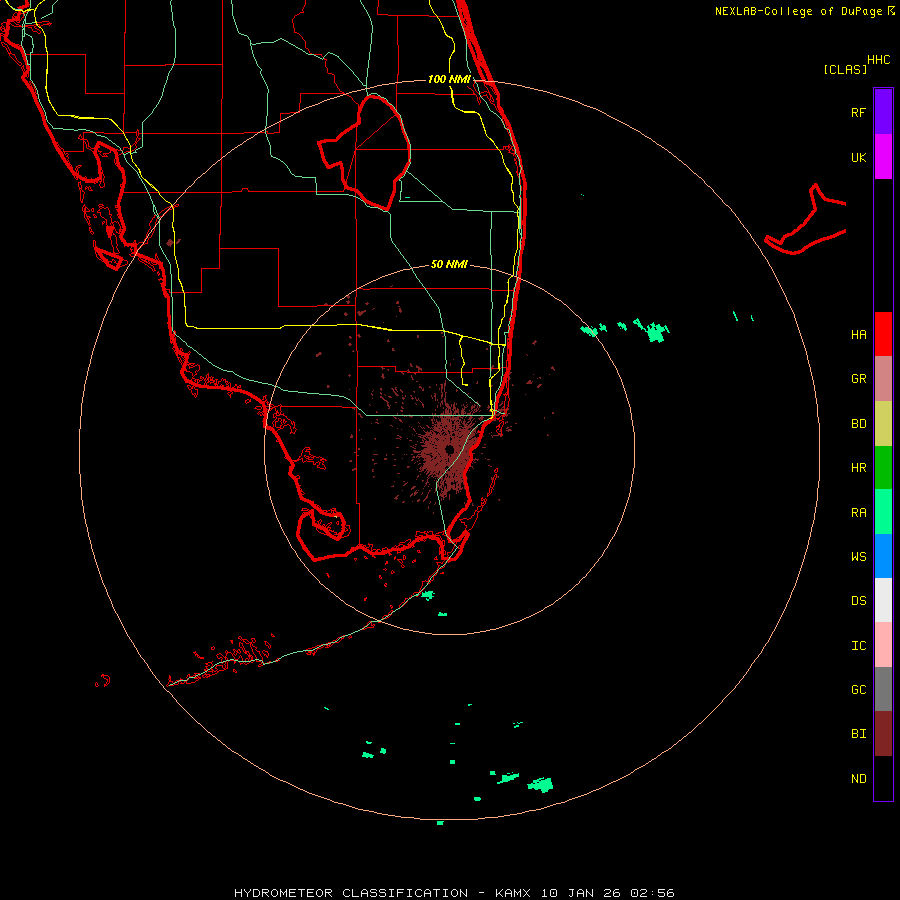The image size is (900, 900).
Task: Click the '50 NMI' range ring label
Action: click(449, 264)
